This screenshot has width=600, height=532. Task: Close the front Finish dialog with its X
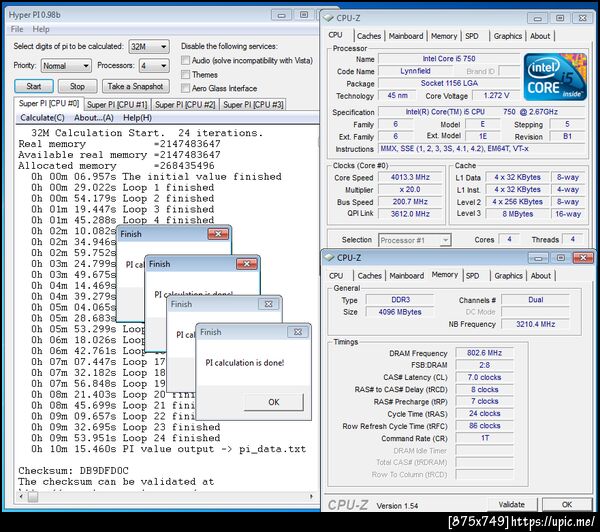point(298,332)
